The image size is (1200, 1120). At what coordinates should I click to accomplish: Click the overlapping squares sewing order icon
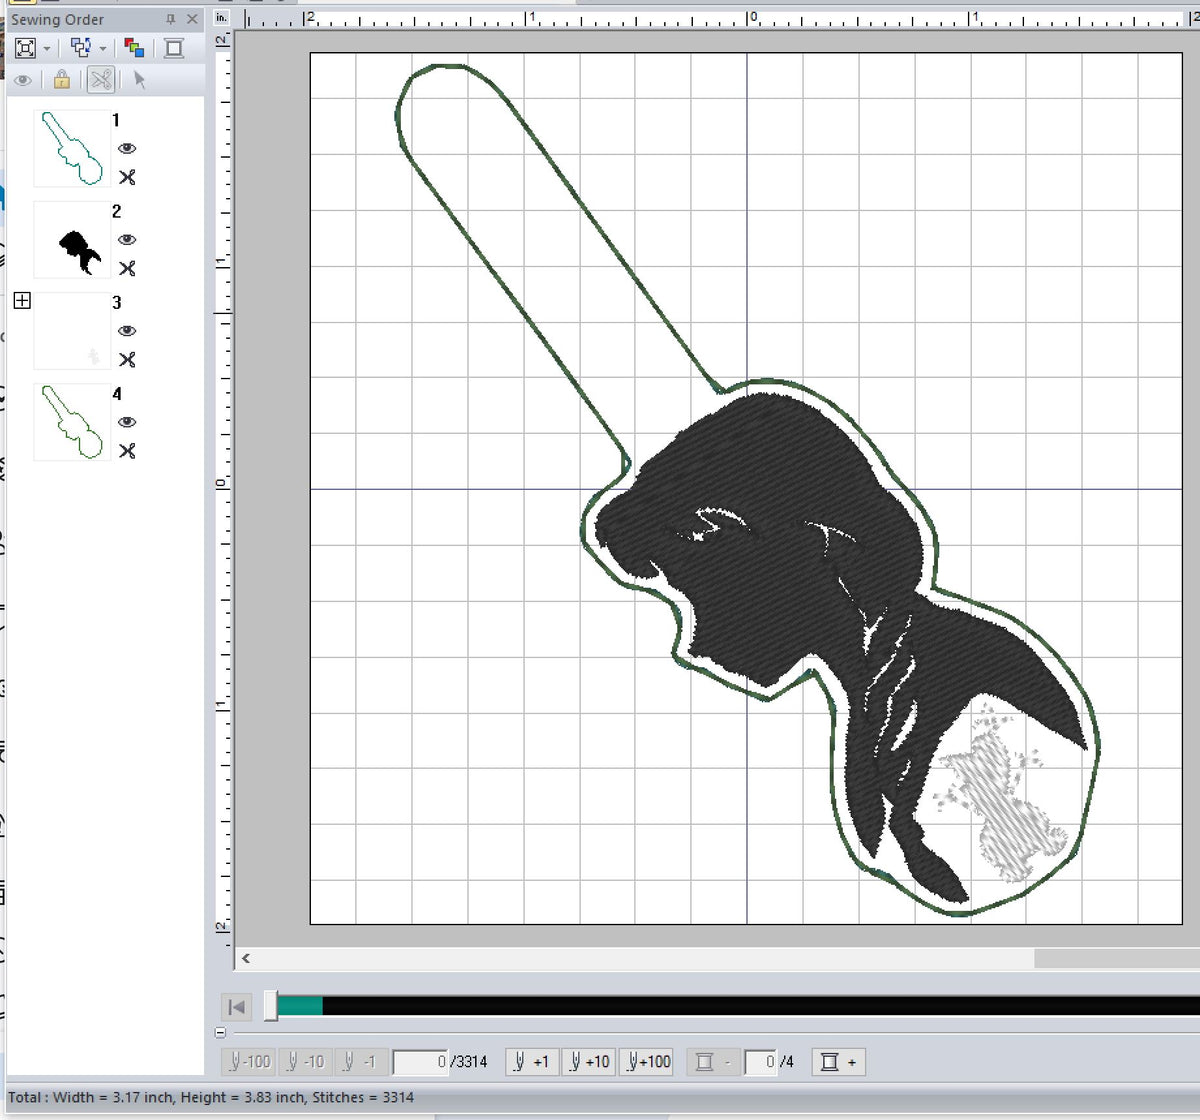81,48
